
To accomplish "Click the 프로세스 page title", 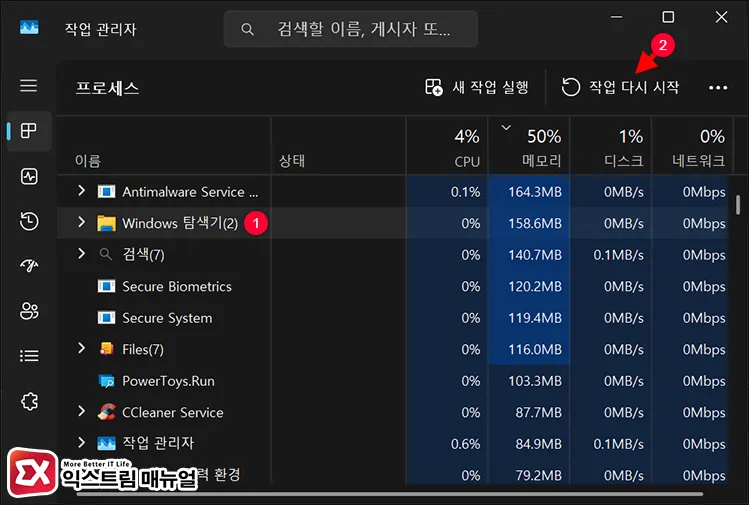I will (107, 88).
